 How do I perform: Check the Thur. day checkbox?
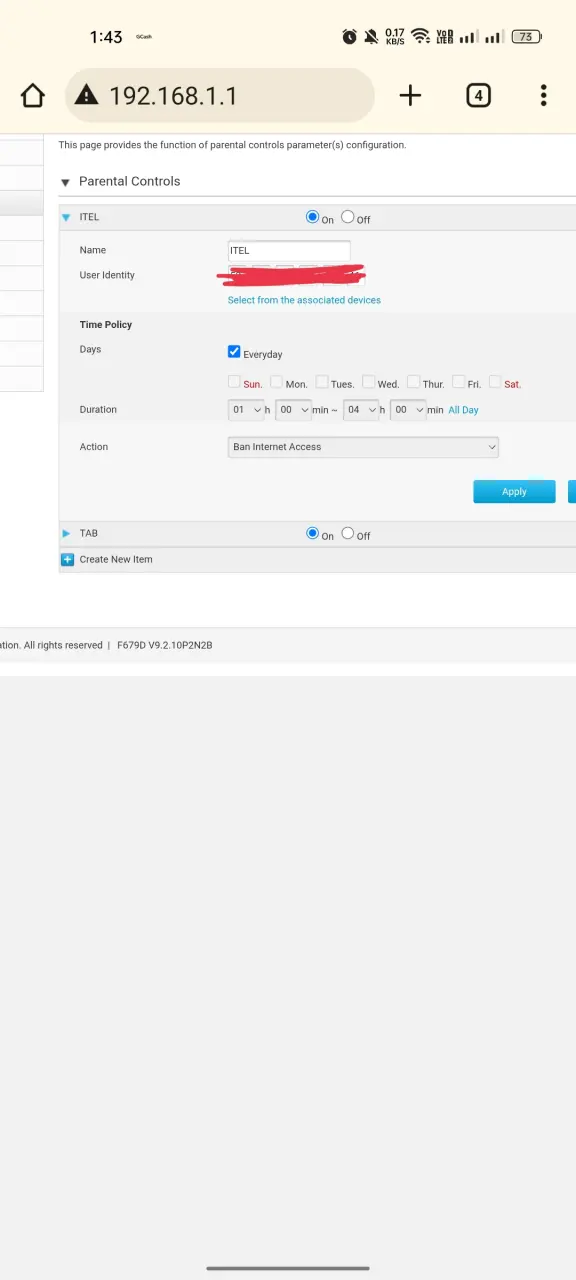[413, 382]
